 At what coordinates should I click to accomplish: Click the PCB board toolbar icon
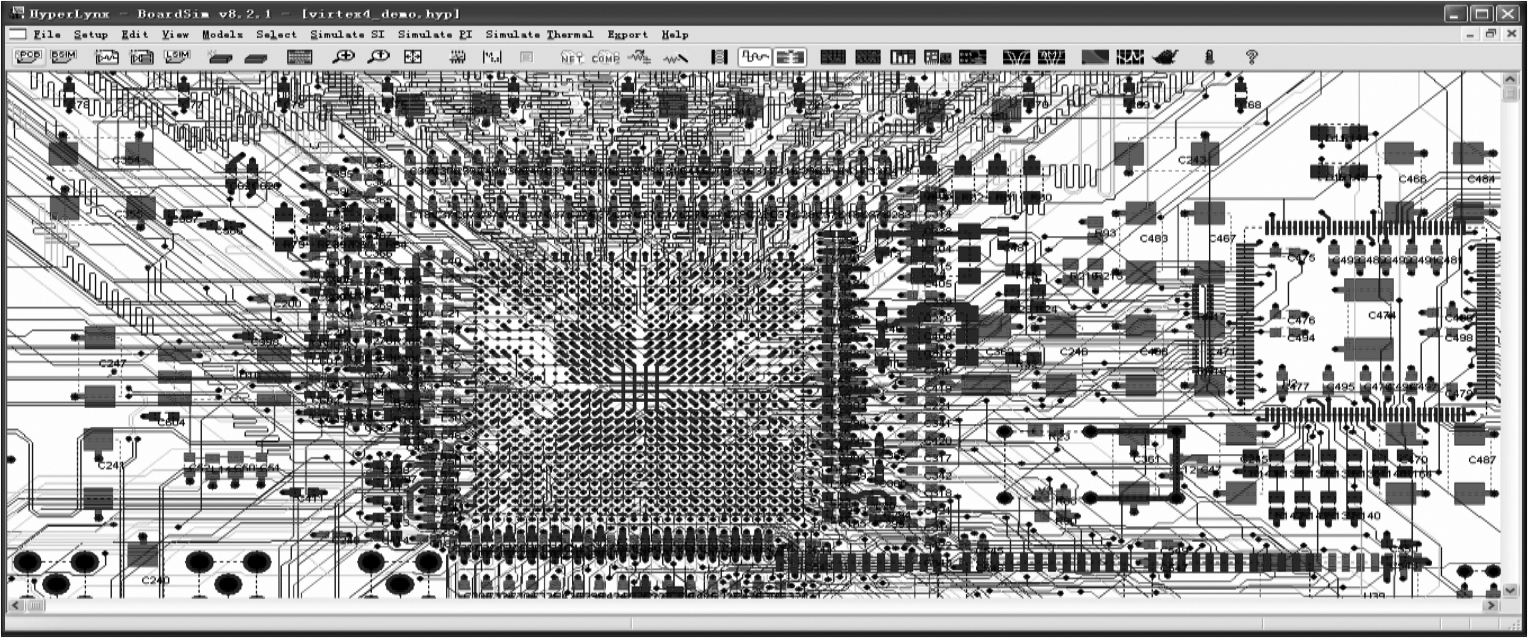click(29, 56)
